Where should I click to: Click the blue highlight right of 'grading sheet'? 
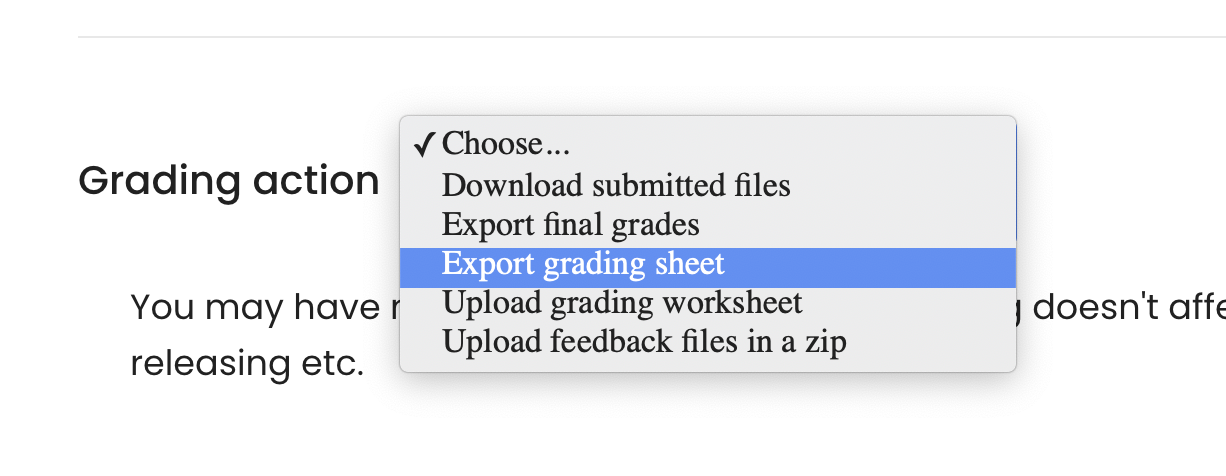(868, 264)
